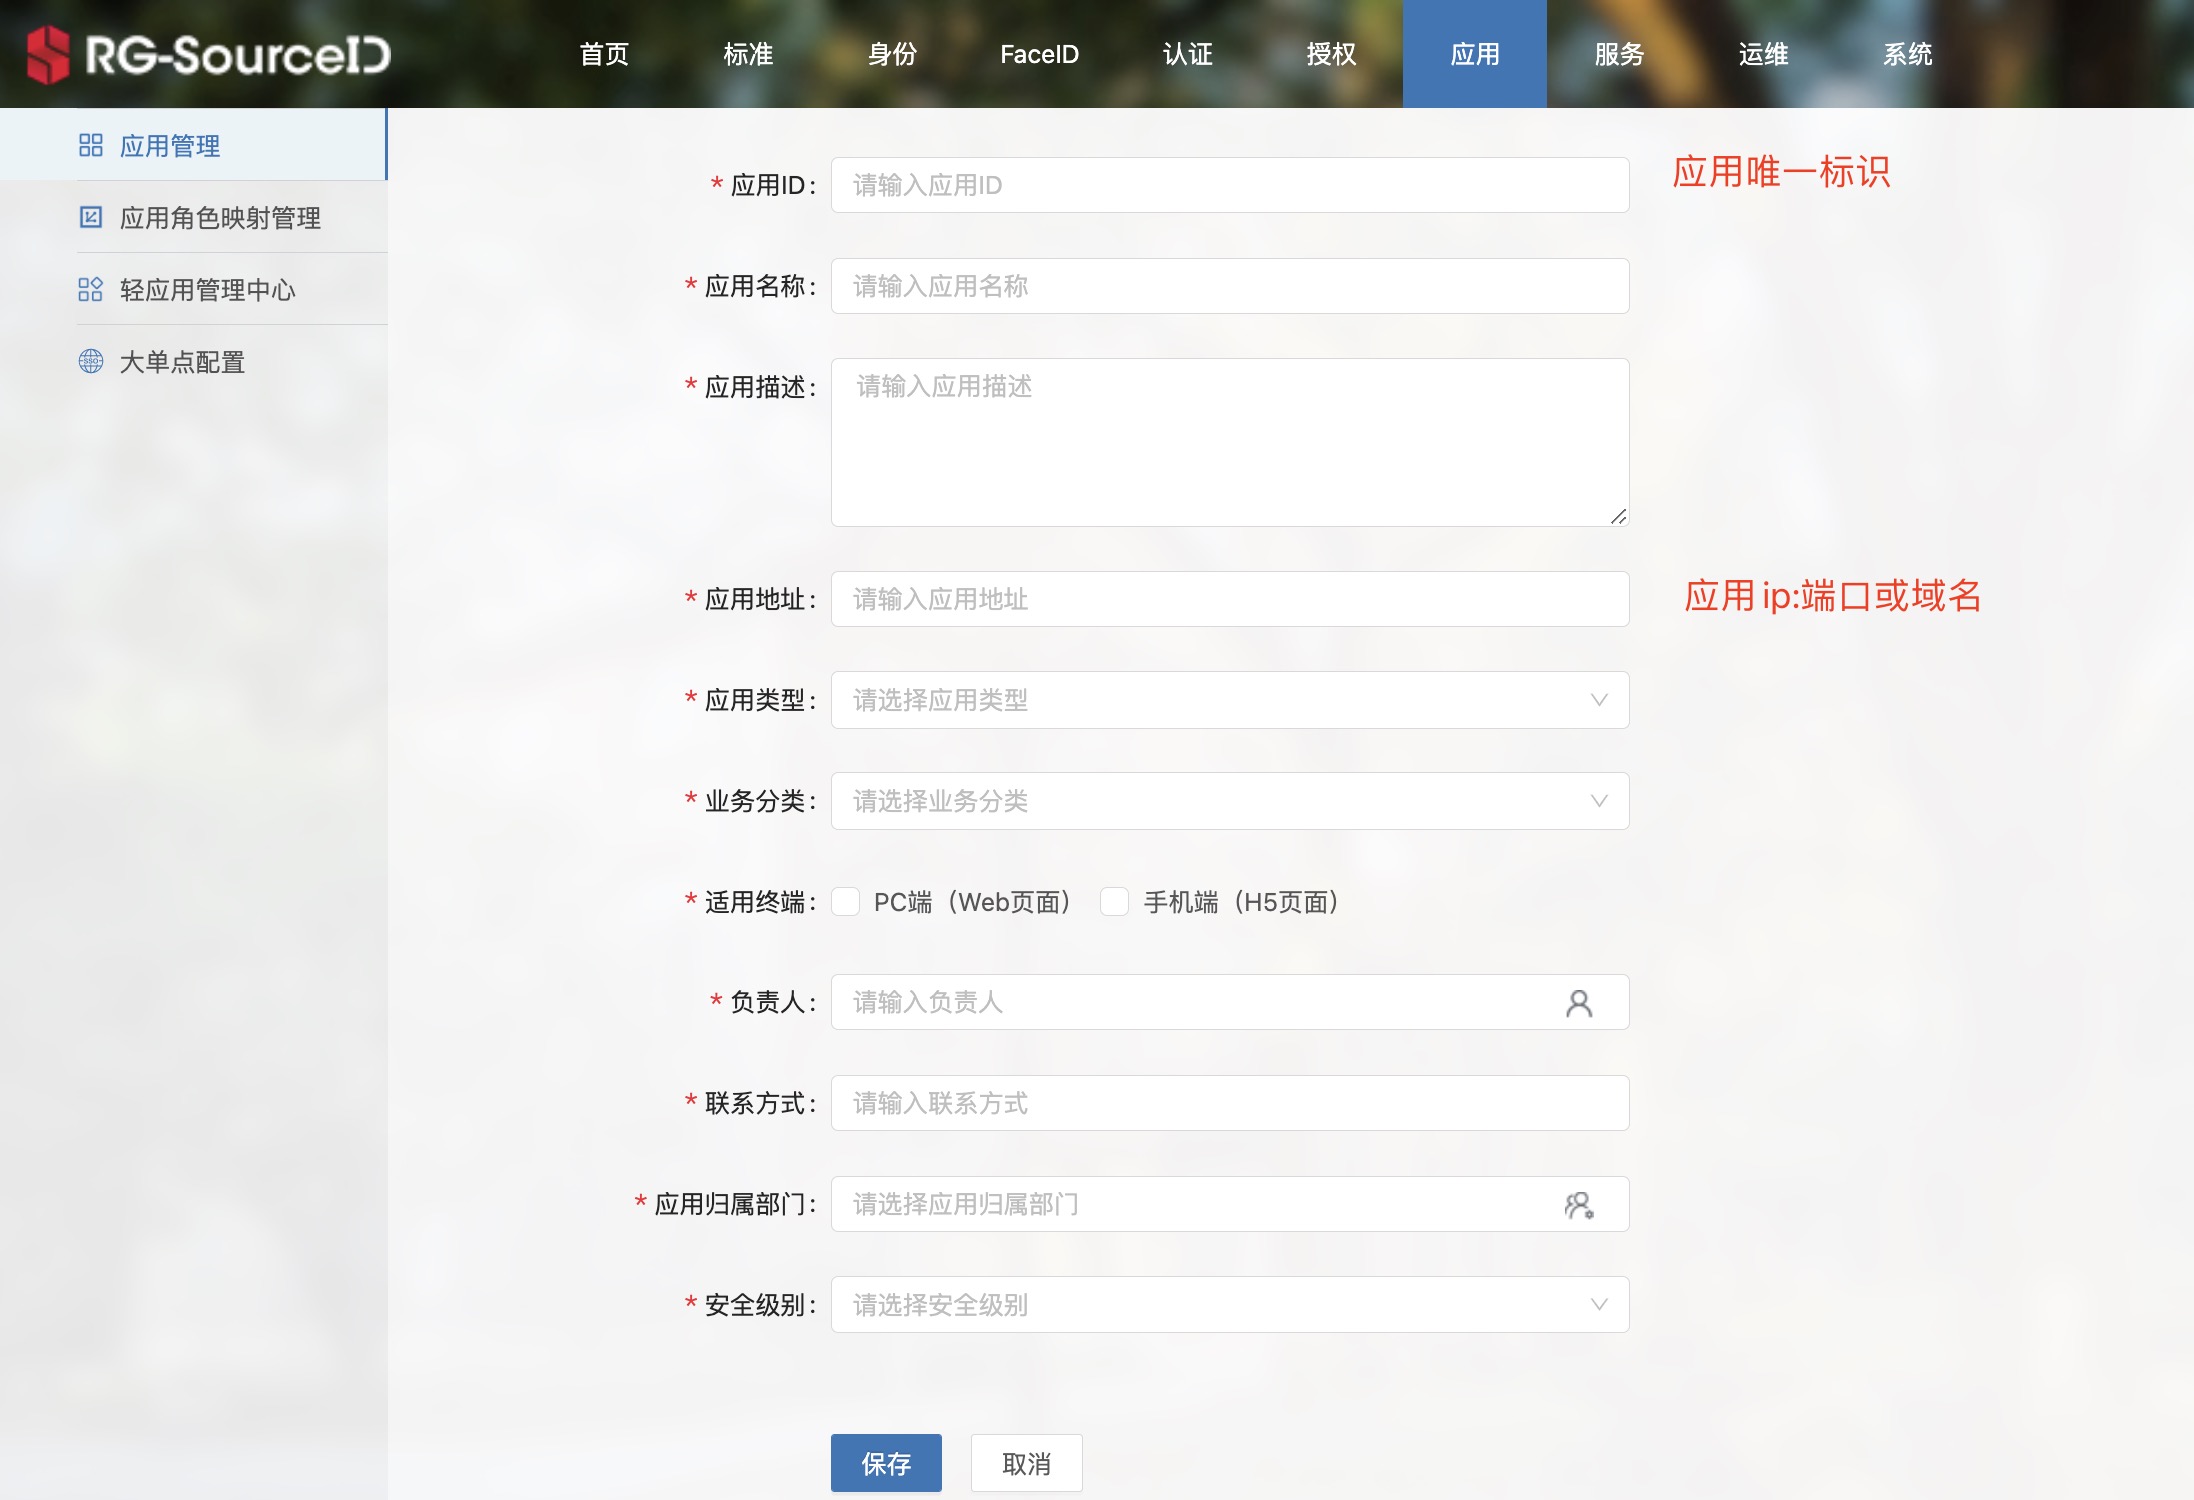Click the 大单点配置 globe icon
This screenshot has height=1500, width=2194.
click(x=91, y=361)
